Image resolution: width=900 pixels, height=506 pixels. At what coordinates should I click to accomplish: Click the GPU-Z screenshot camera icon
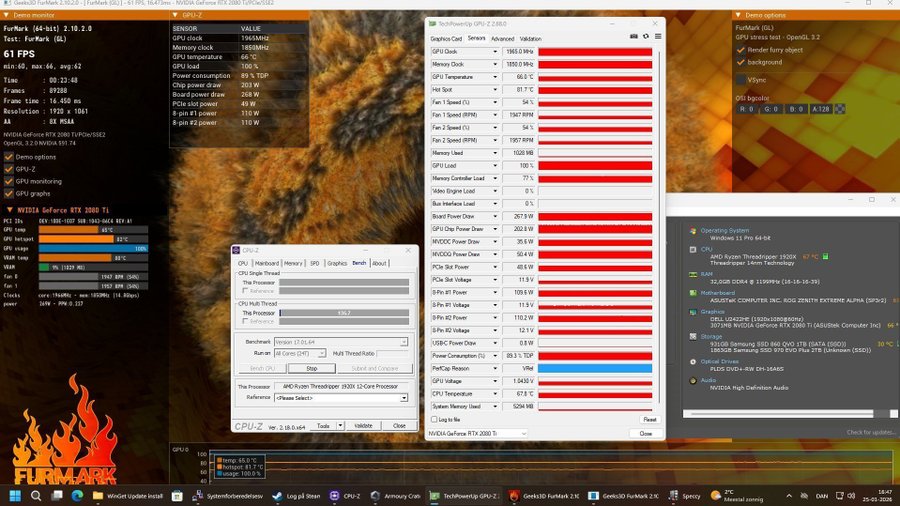click(x=633, y=36)
